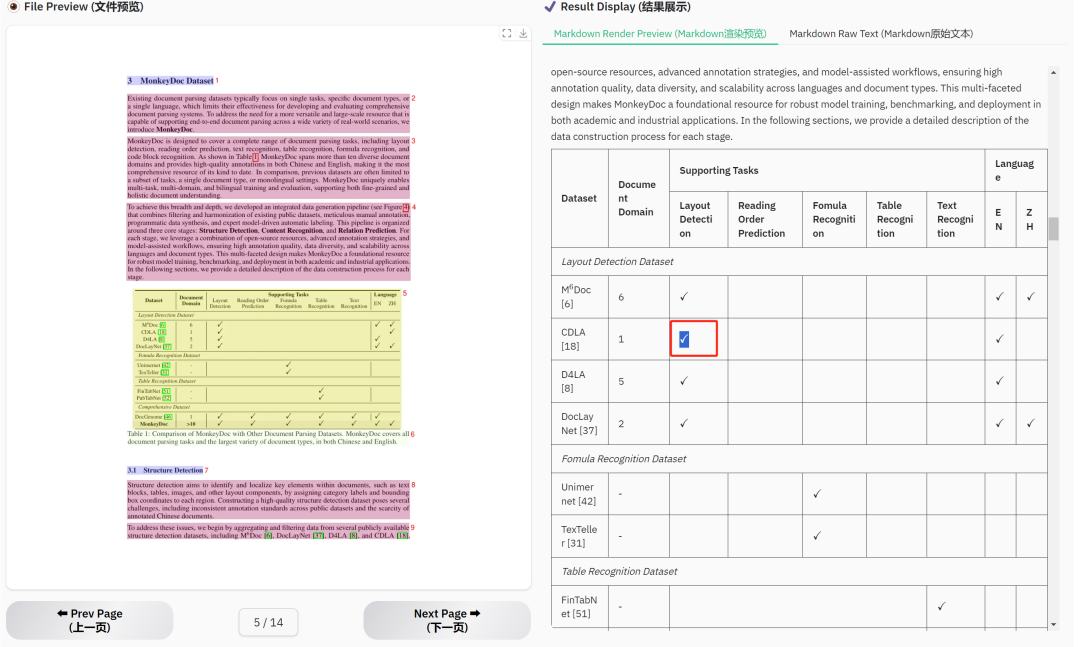Screen dimensions: 1080x647
Task: Click the TexTeller Fomula Recognition checkmark
Action: click(x=817, y=535)
